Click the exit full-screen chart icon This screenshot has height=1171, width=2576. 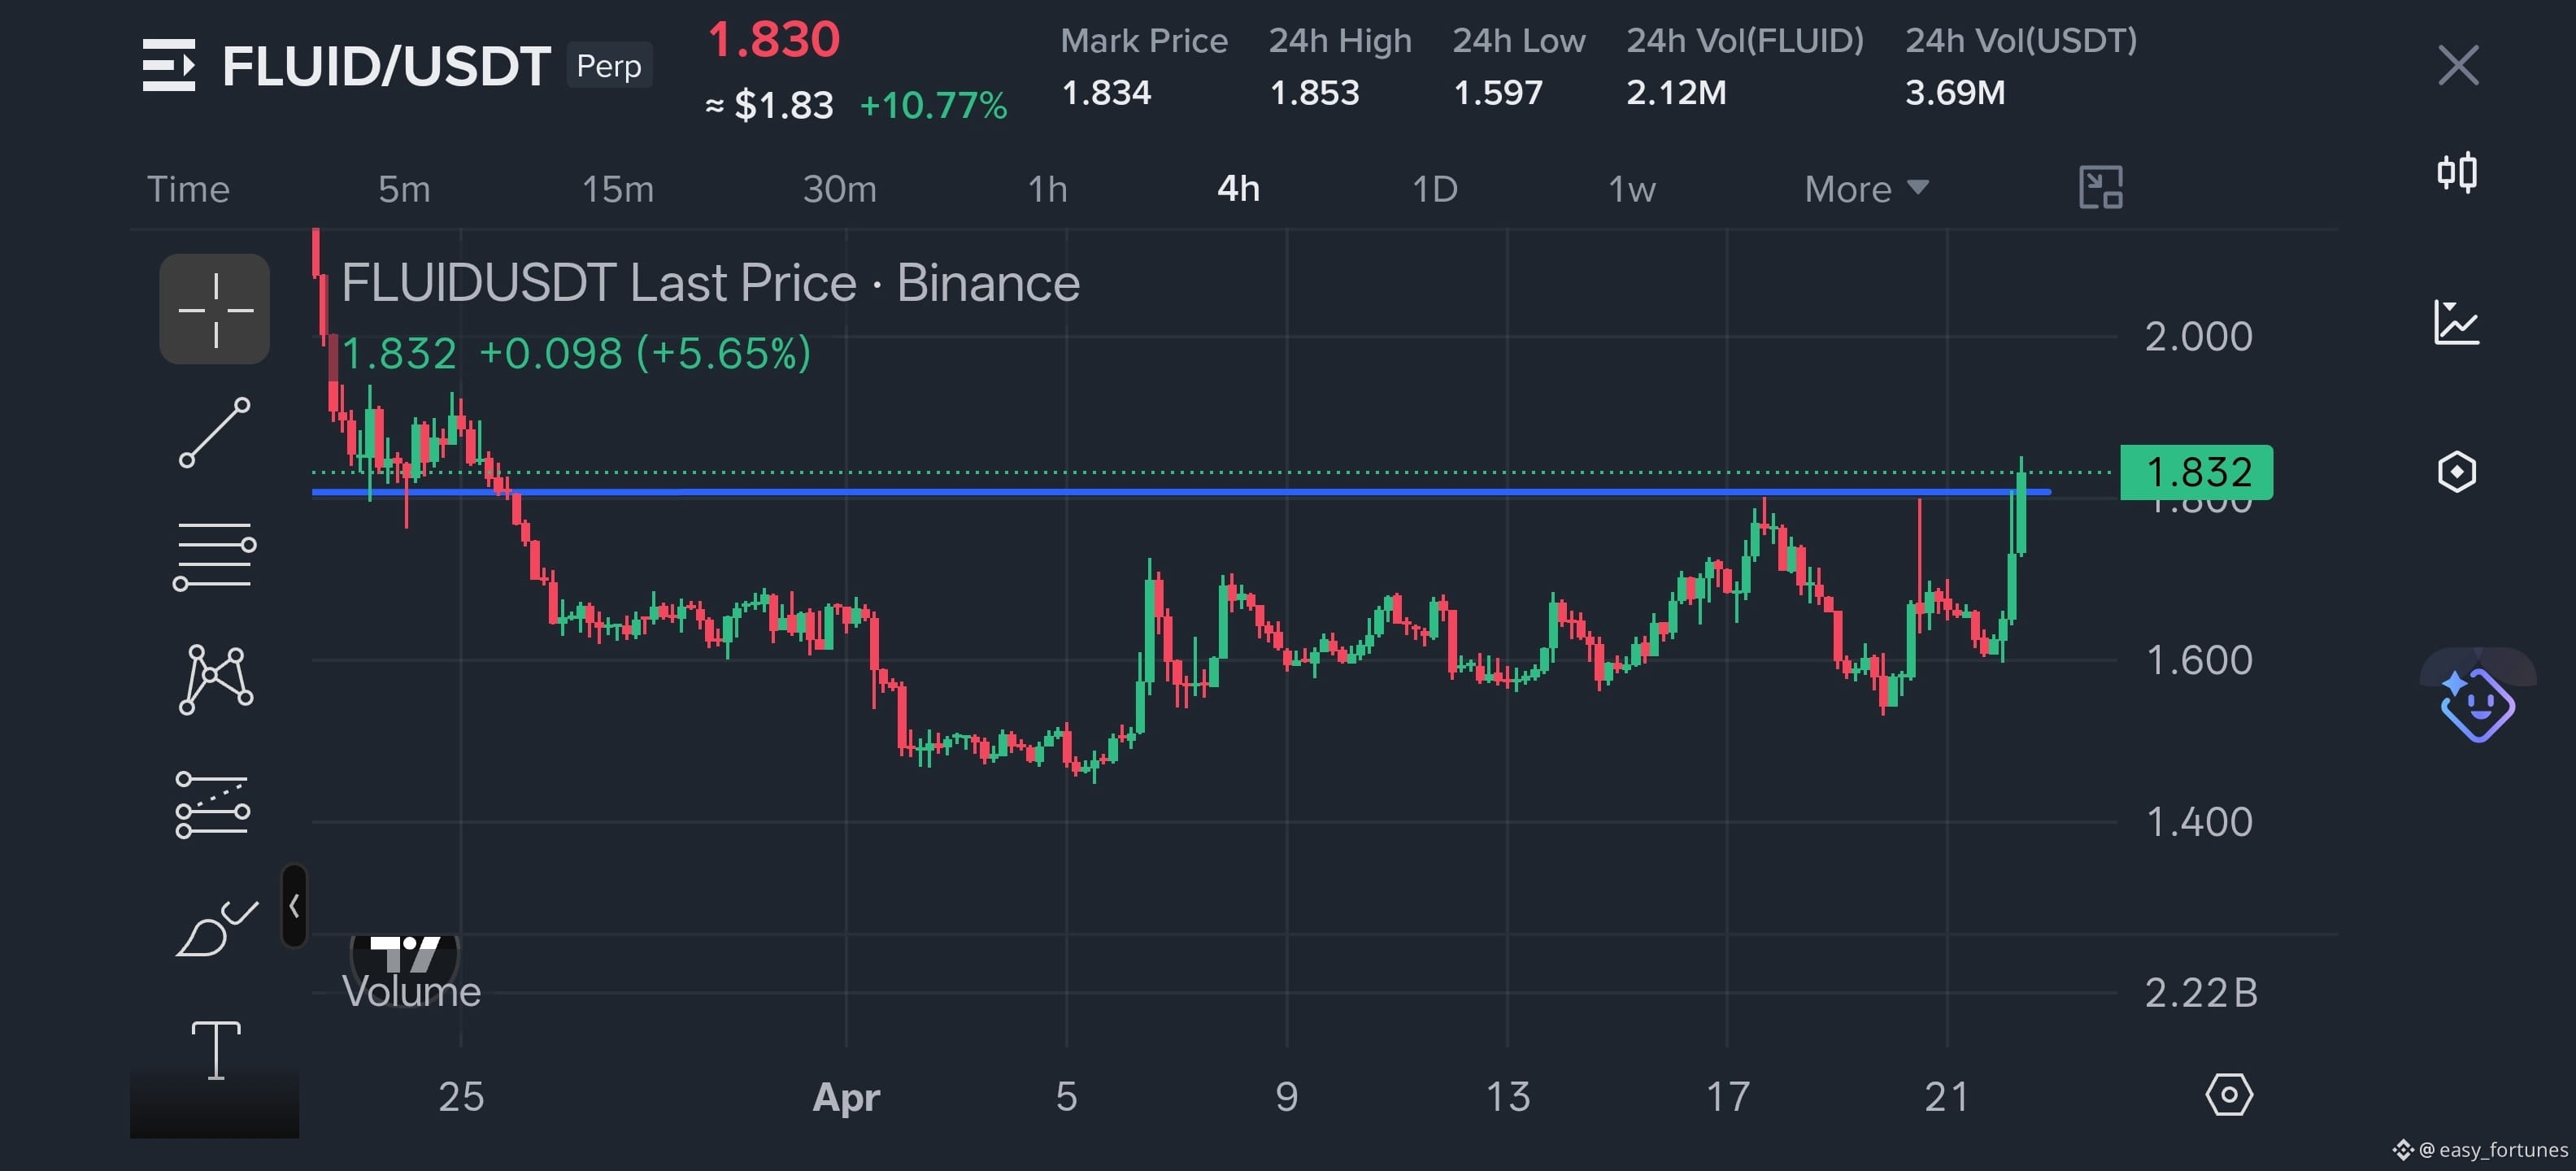[x=2100, y=188]
